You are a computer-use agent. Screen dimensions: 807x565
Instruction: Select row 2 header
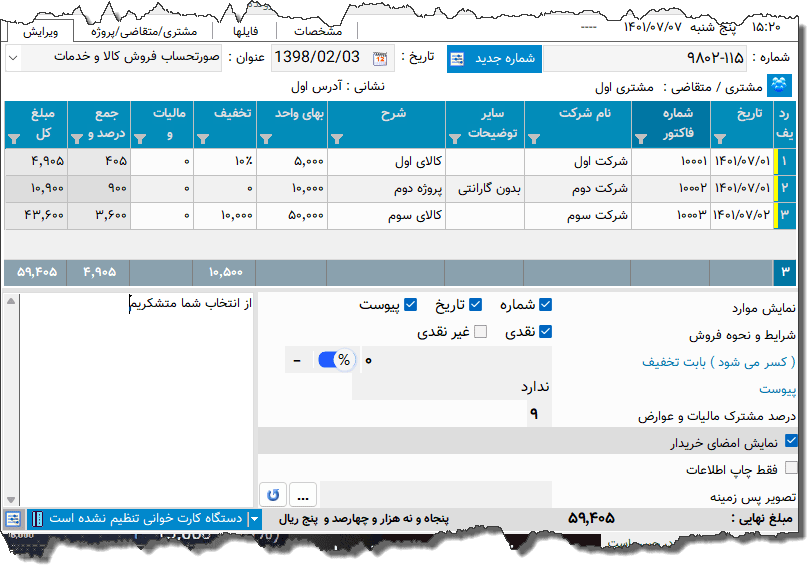point(785,188)
